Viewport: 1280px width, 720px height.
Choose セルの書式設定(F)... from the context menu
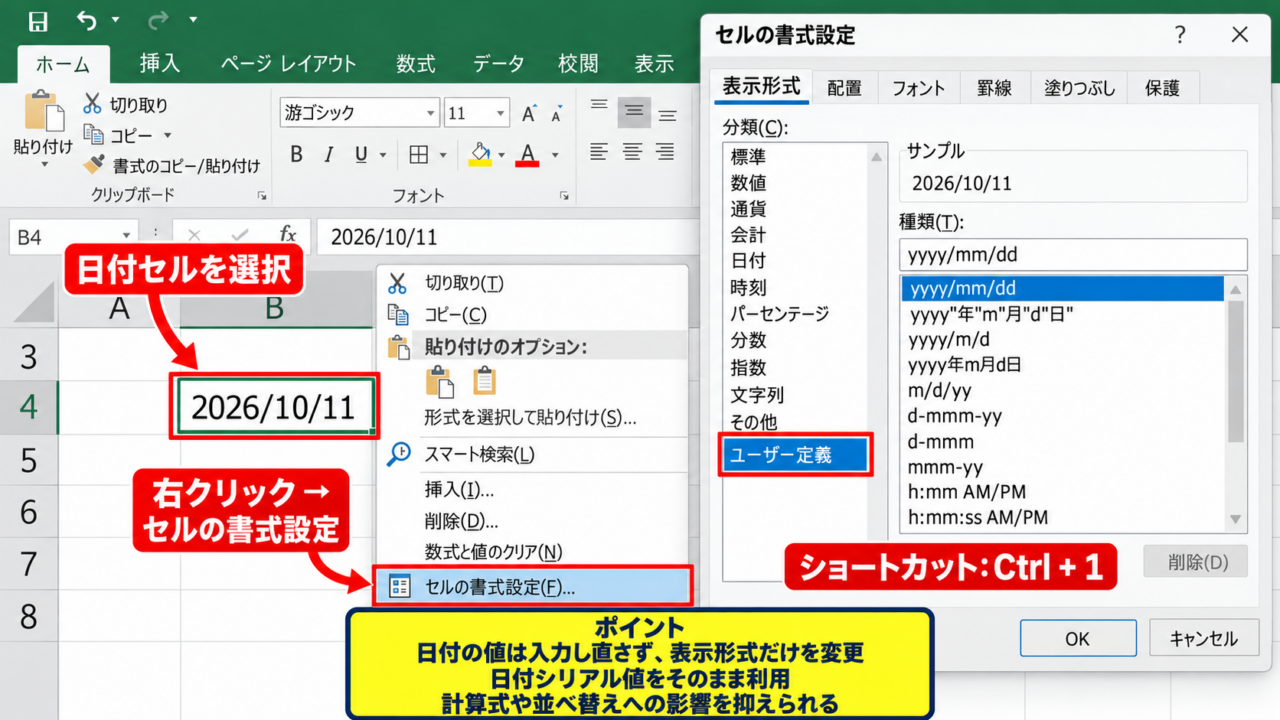tap(532, 587)
